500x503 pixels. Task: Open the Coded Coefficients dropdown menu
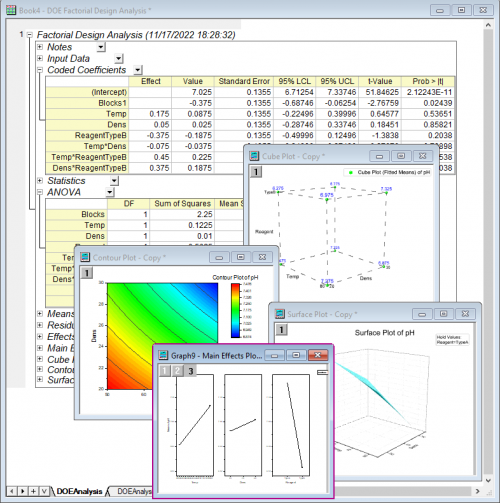tap(138, 70)
